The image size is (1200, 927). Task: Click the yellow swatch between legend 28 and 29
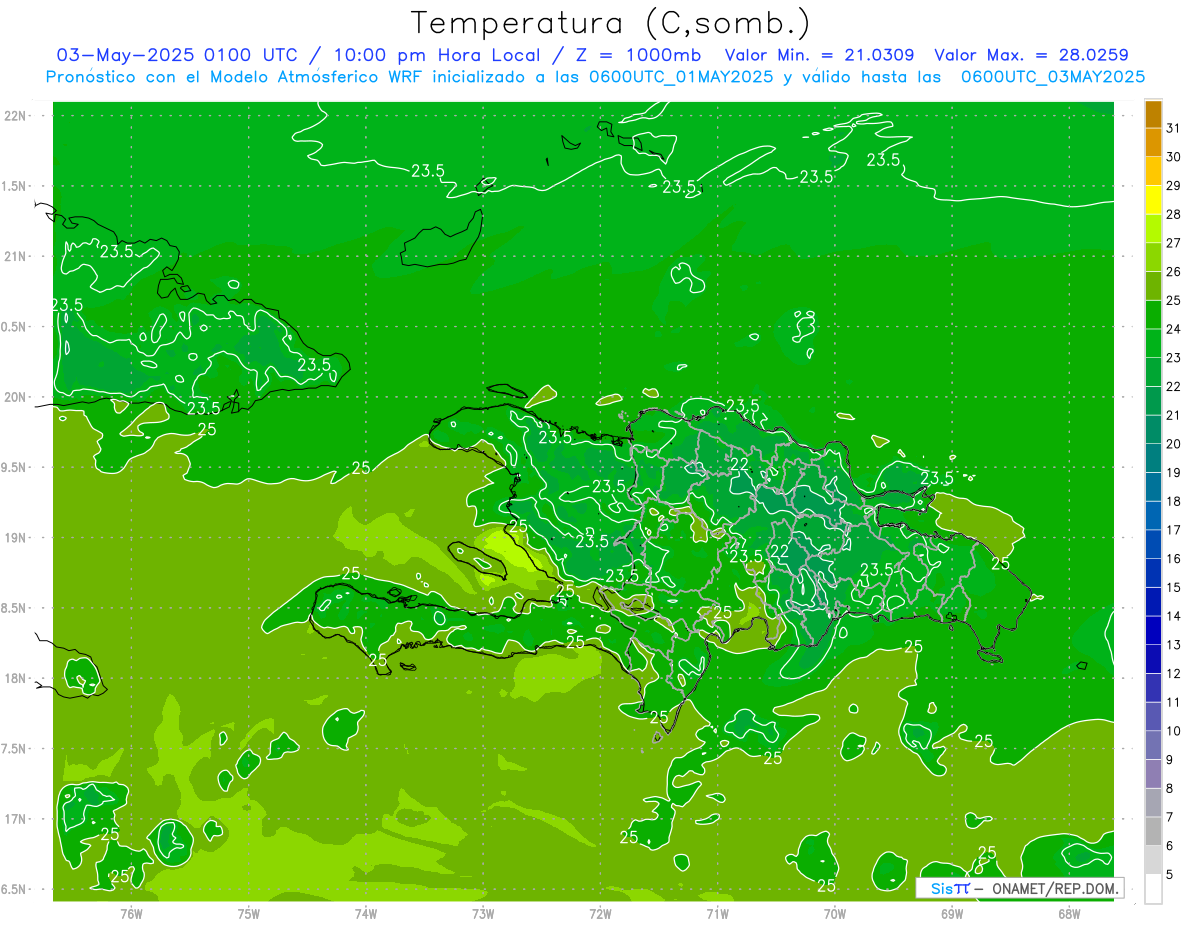click(x=1153, y=200)
